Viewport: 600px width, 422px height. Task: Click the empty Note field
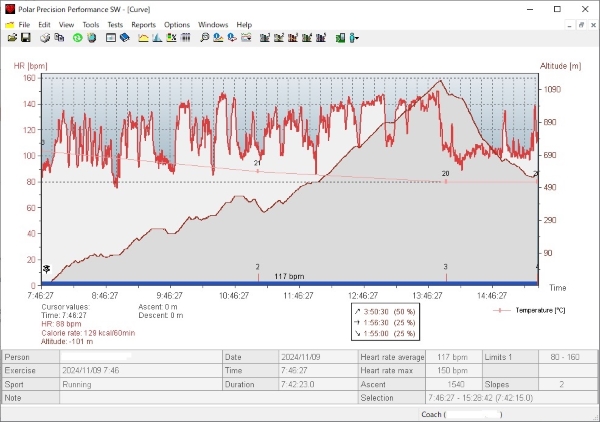(x=209, y=398)
